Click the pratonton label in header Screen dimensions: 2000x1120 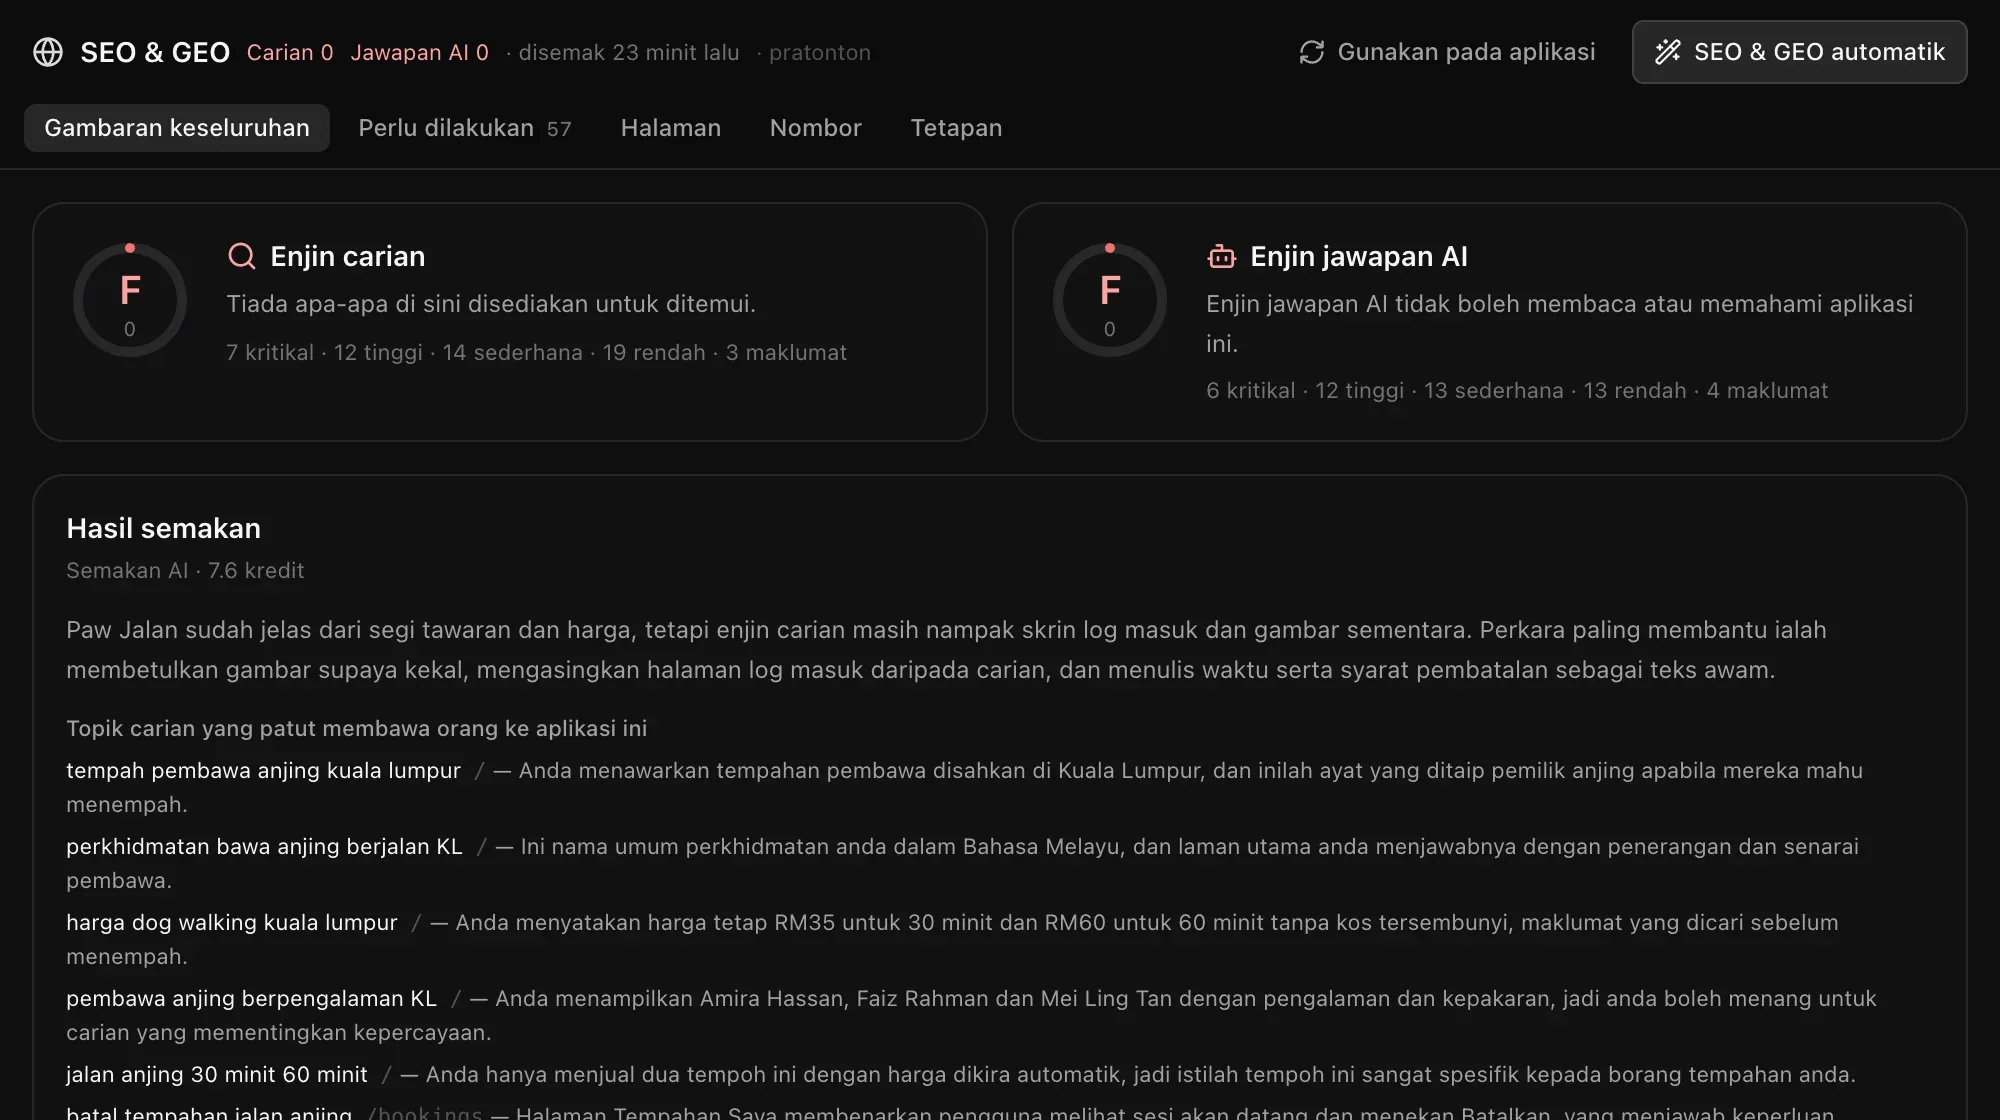pos(820,52)
